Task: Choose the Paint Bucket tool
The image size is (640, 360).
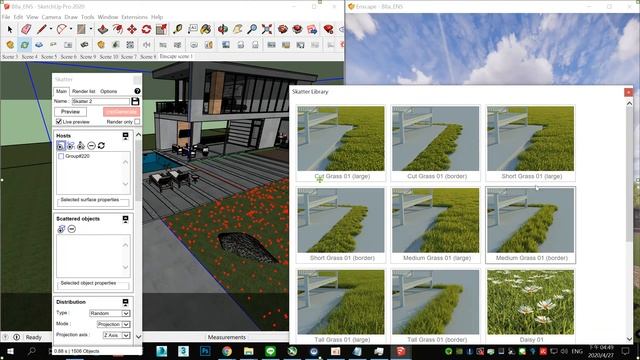Action: pos(206,29)
